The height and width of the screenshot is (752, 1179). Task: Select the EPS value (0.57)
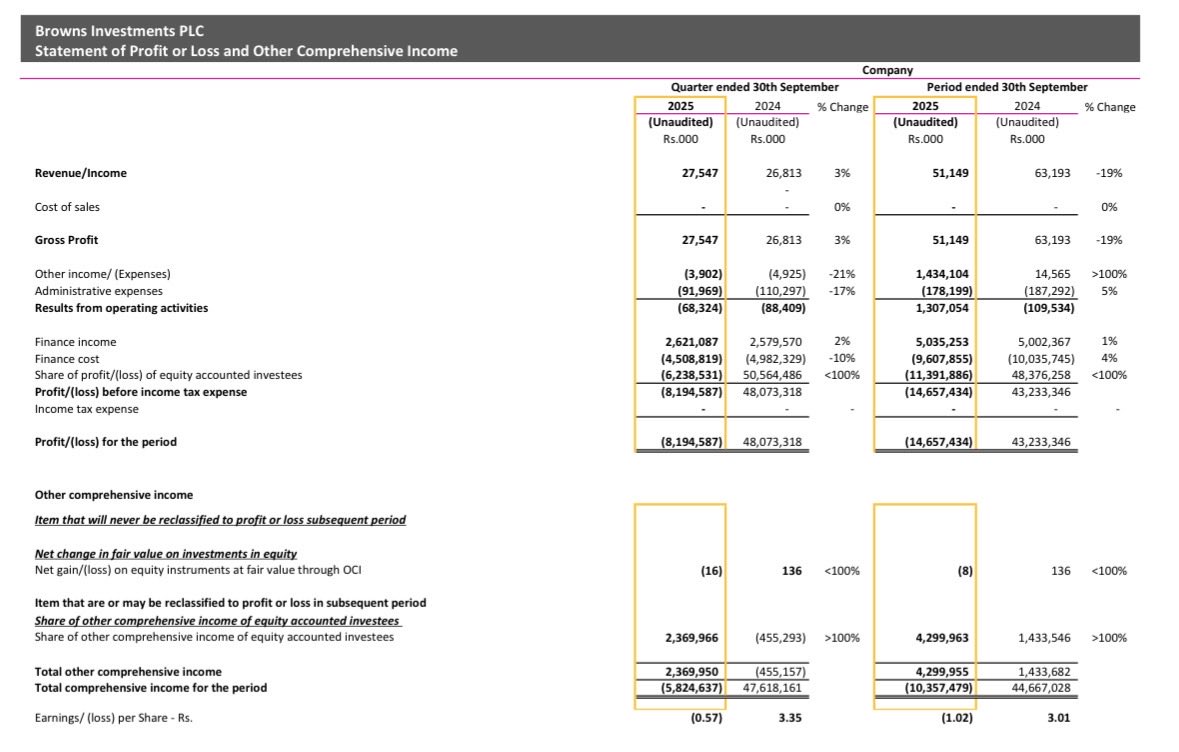pyautogui.click(x=707, y=717)
